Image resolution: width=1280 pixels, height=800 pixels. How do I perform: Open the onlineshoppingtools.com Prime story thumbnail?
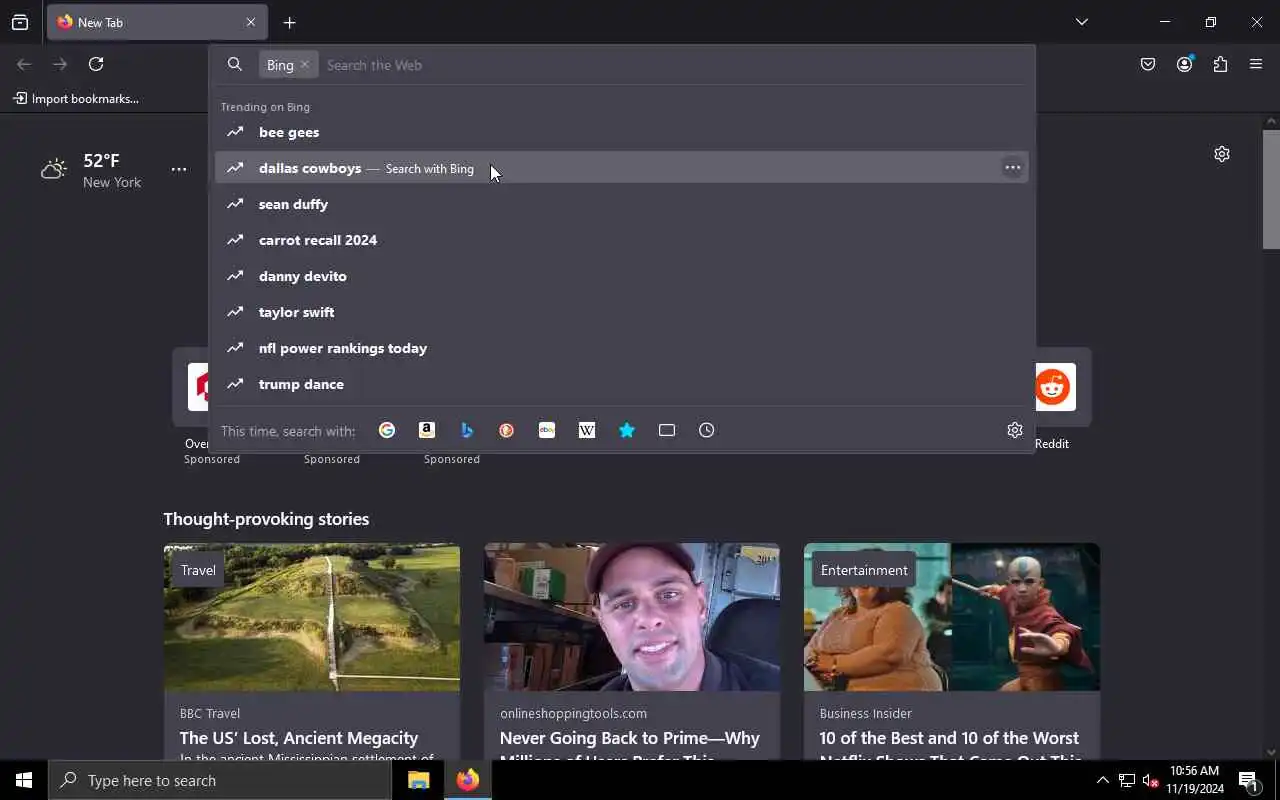tap(632, 617)
